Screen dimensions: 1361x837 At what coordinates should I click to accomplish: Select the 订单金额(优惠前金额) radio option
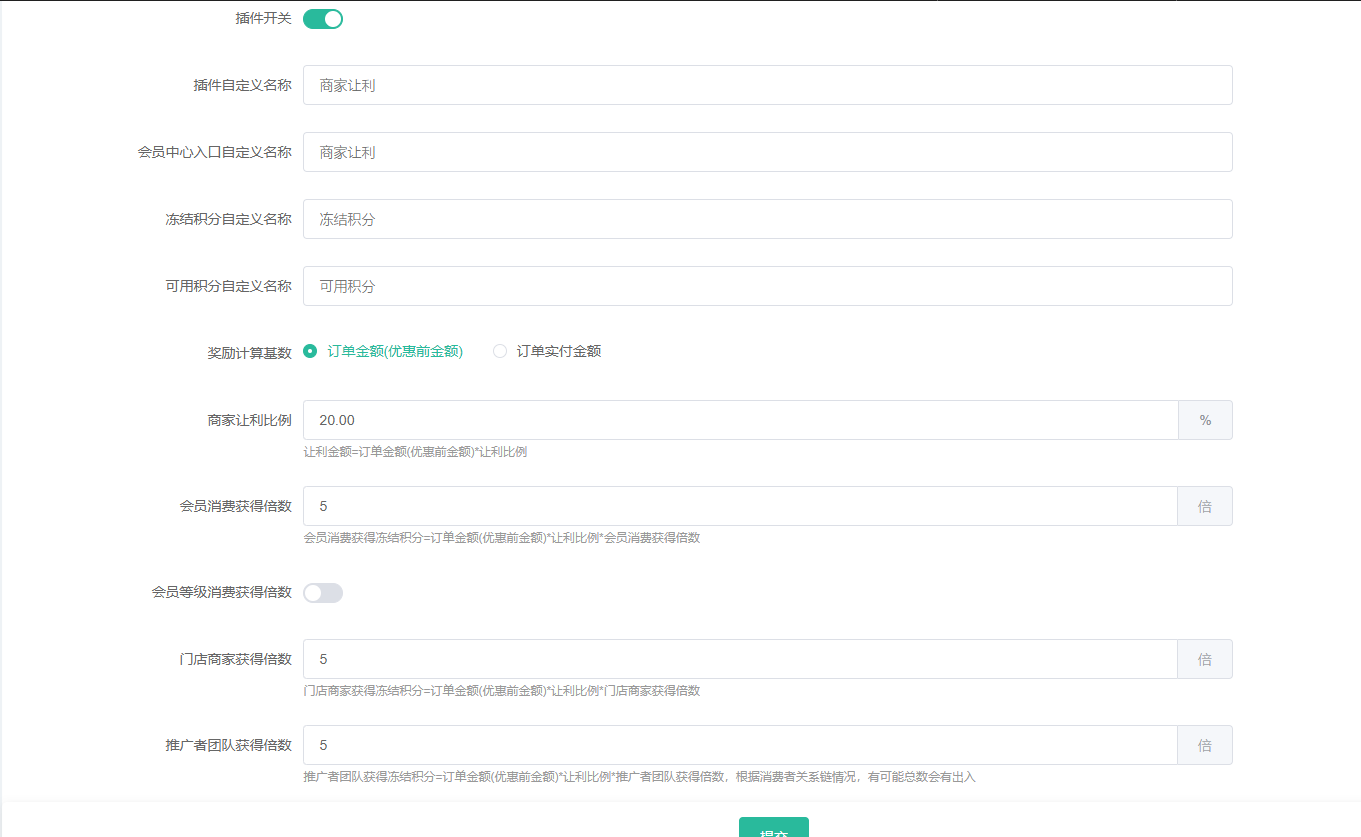click(310, 351)
